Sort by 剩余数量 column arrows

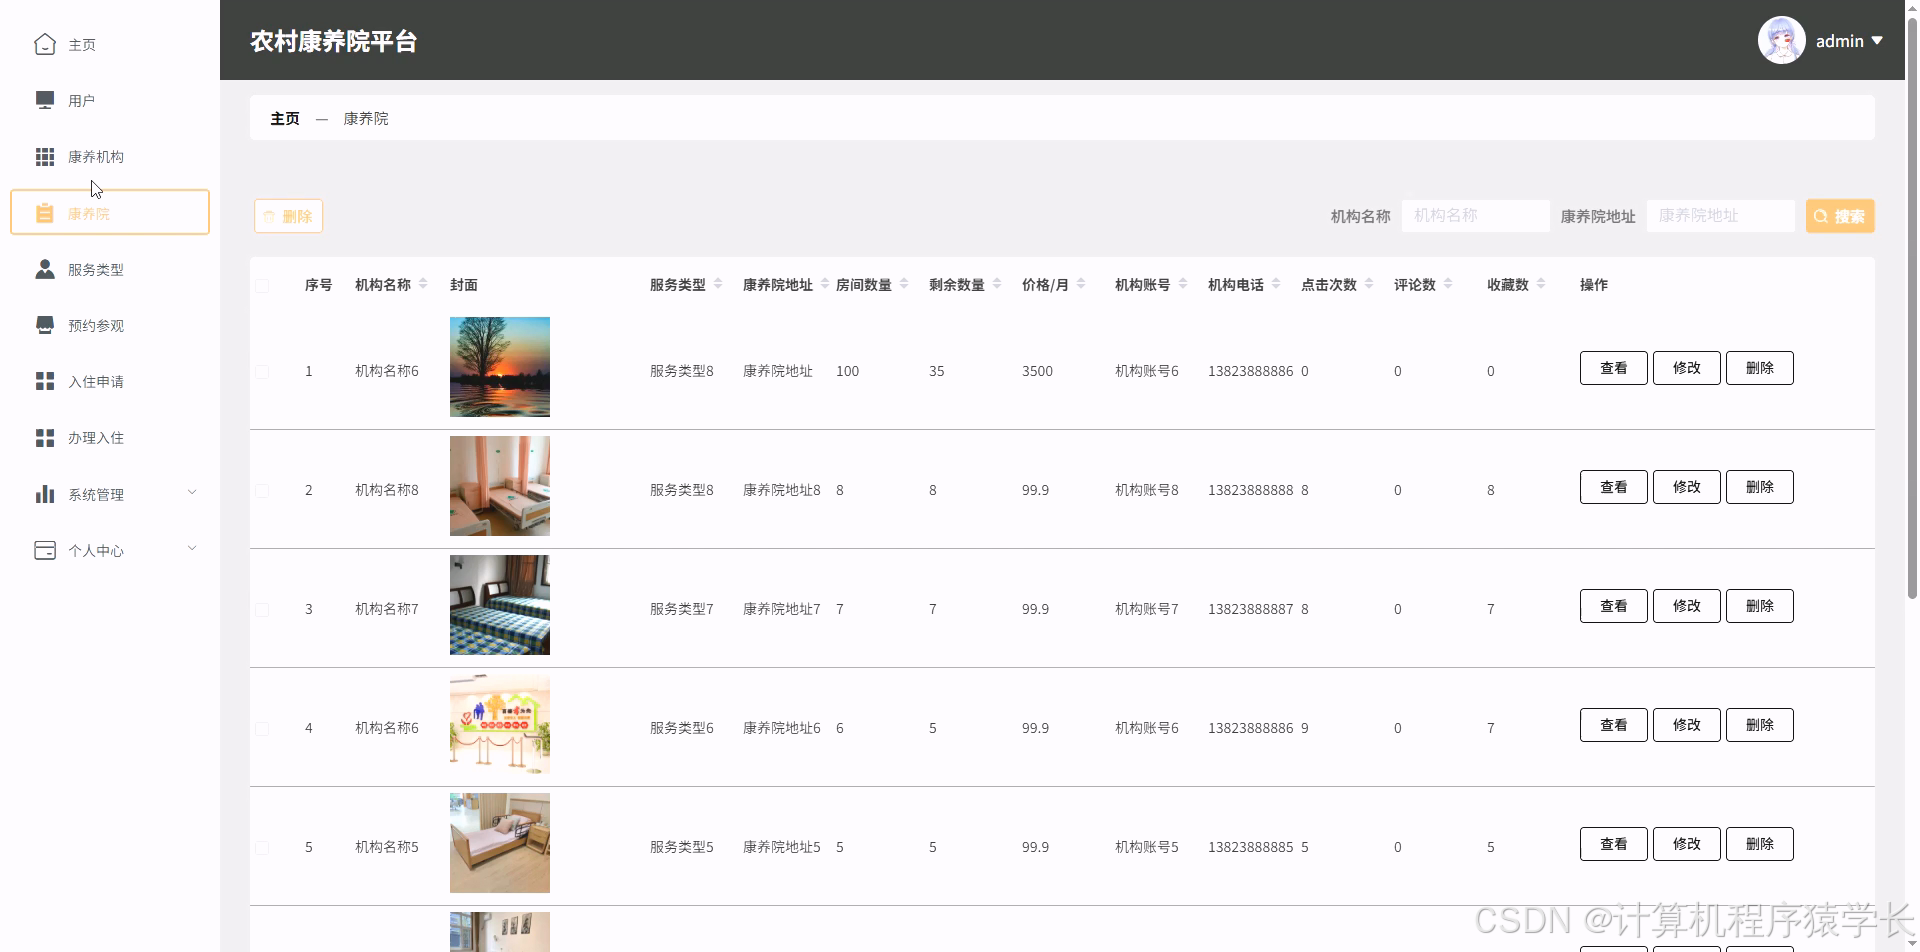pyautogui.click(x=997, y=284)
